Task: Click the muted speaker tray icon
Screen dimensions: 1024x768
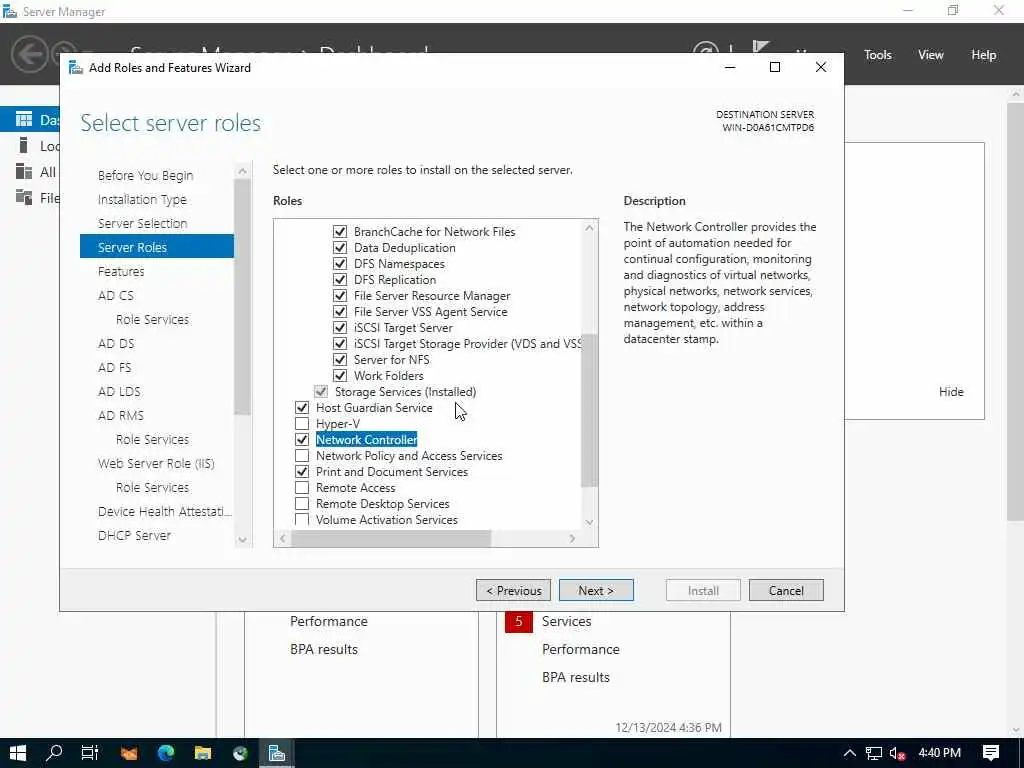Action: (x=898, y=754)
